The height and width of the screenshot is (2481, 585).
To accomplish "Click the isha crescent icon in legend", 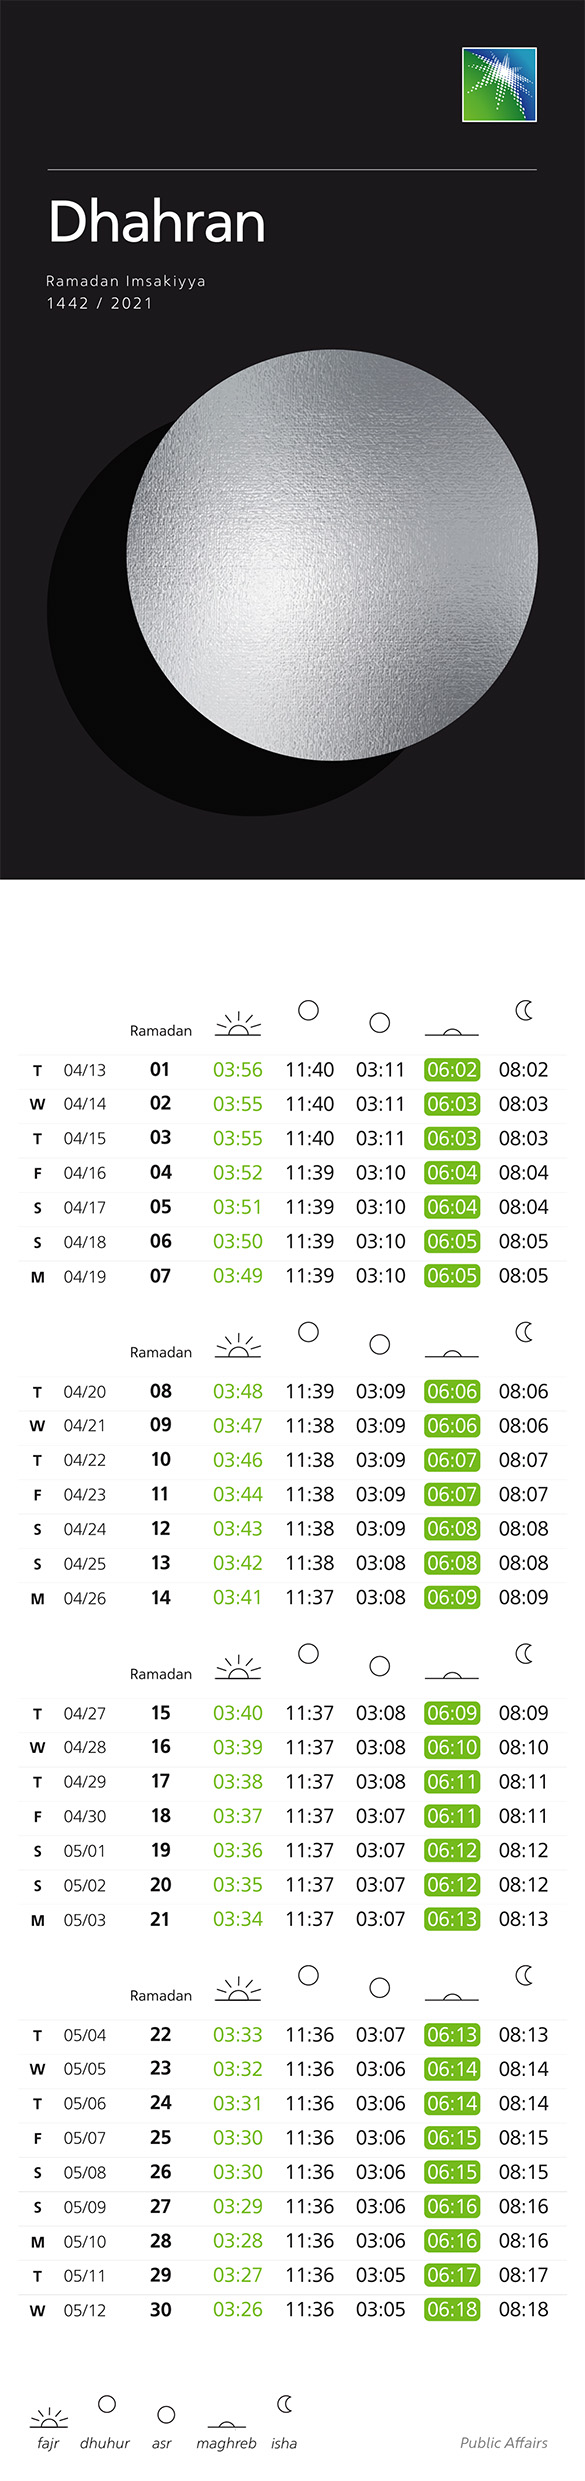I will click(285, 2403).
